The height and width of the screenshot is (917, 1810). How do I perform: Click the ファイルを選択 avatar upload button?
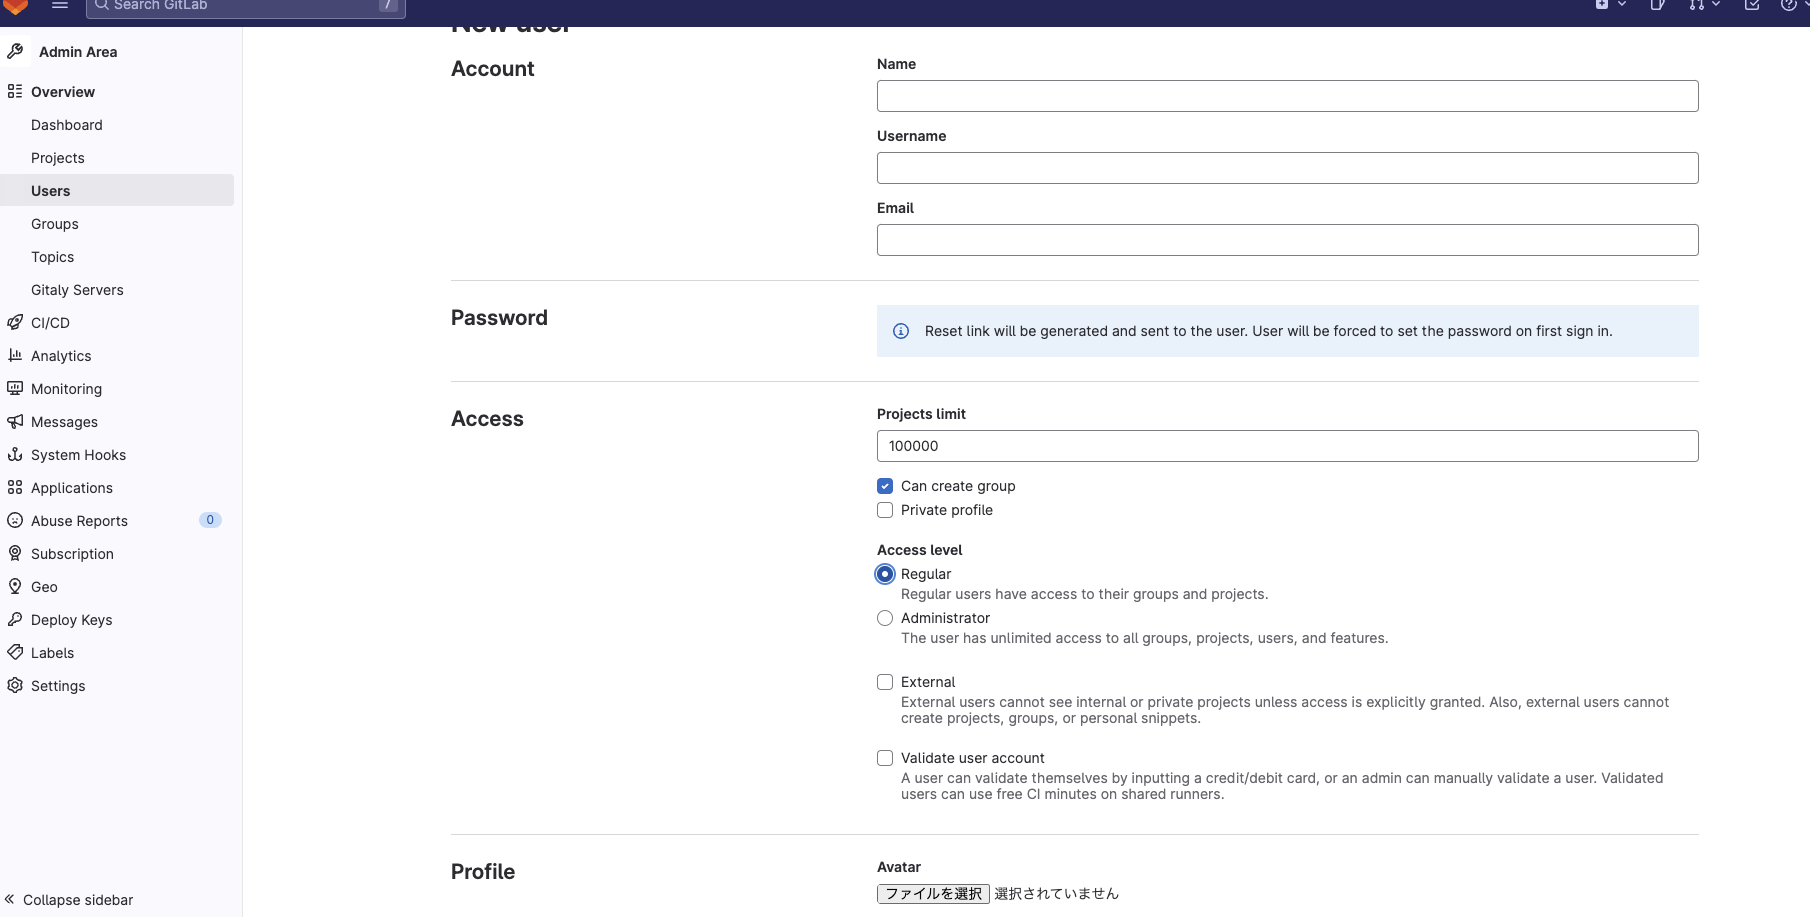tap(932, 893)
